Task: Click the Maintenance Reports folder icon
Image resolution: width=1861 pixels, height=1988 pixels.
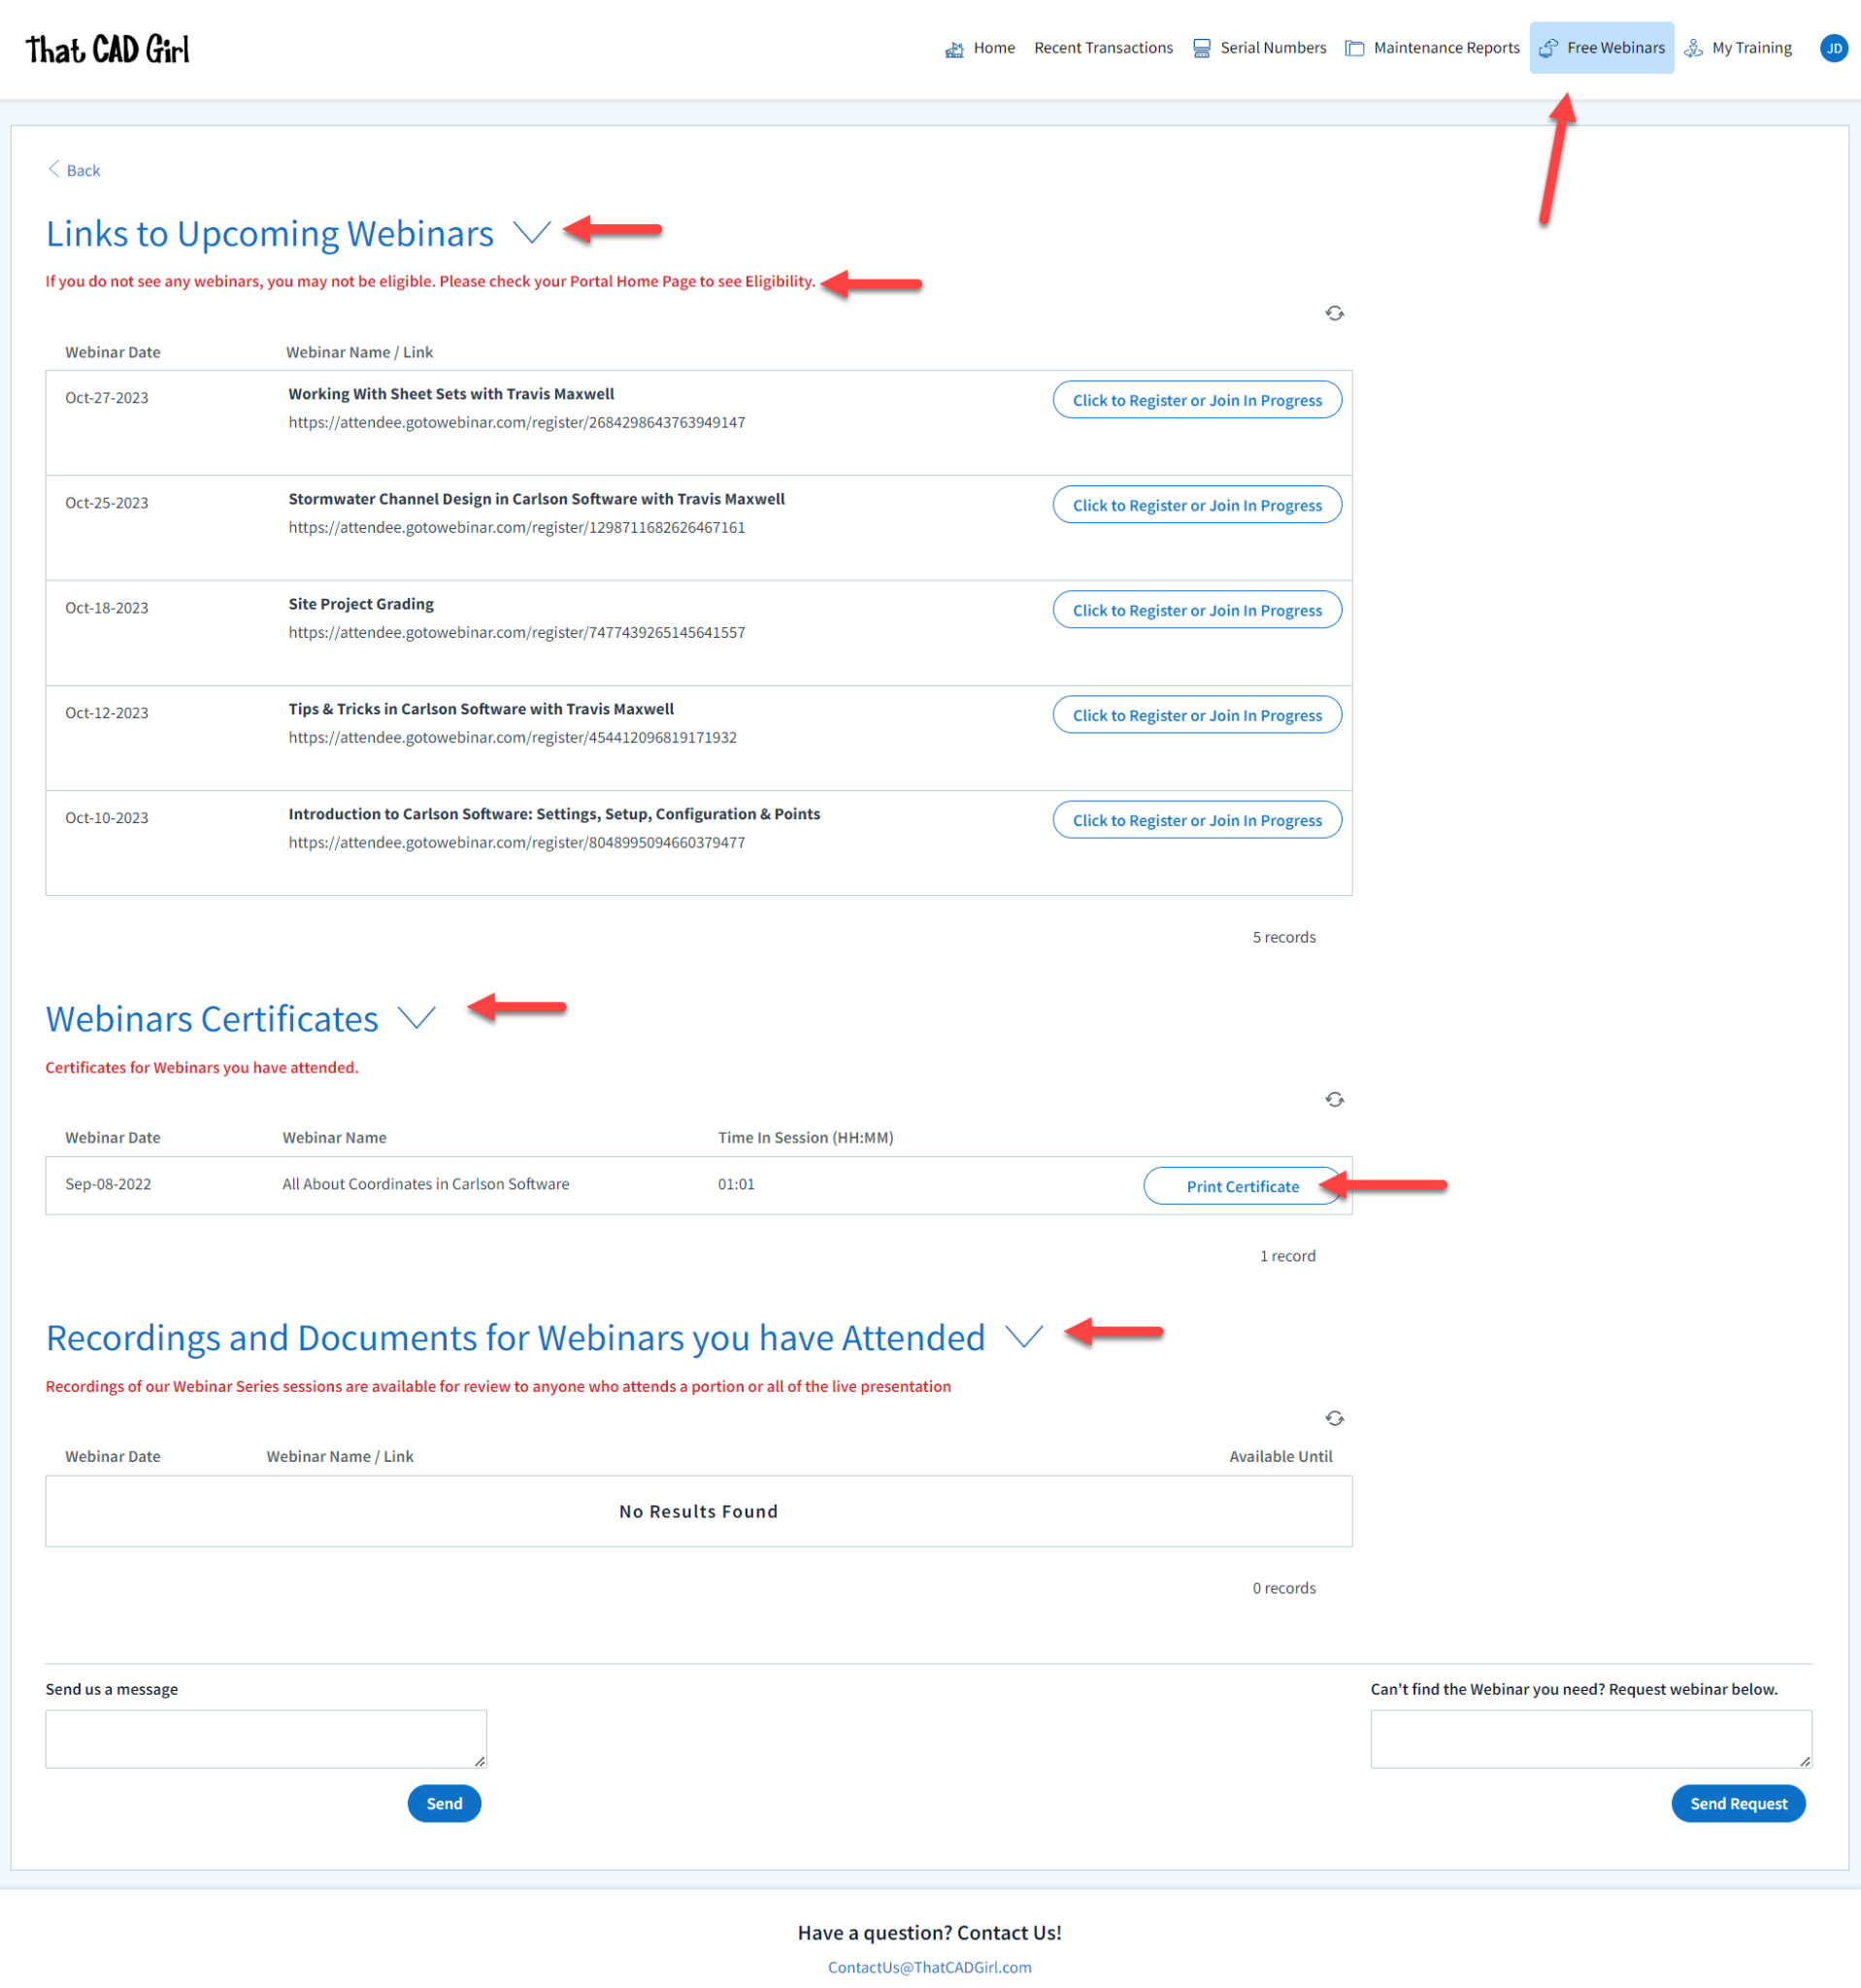Action: click(x=1355, y=47)
